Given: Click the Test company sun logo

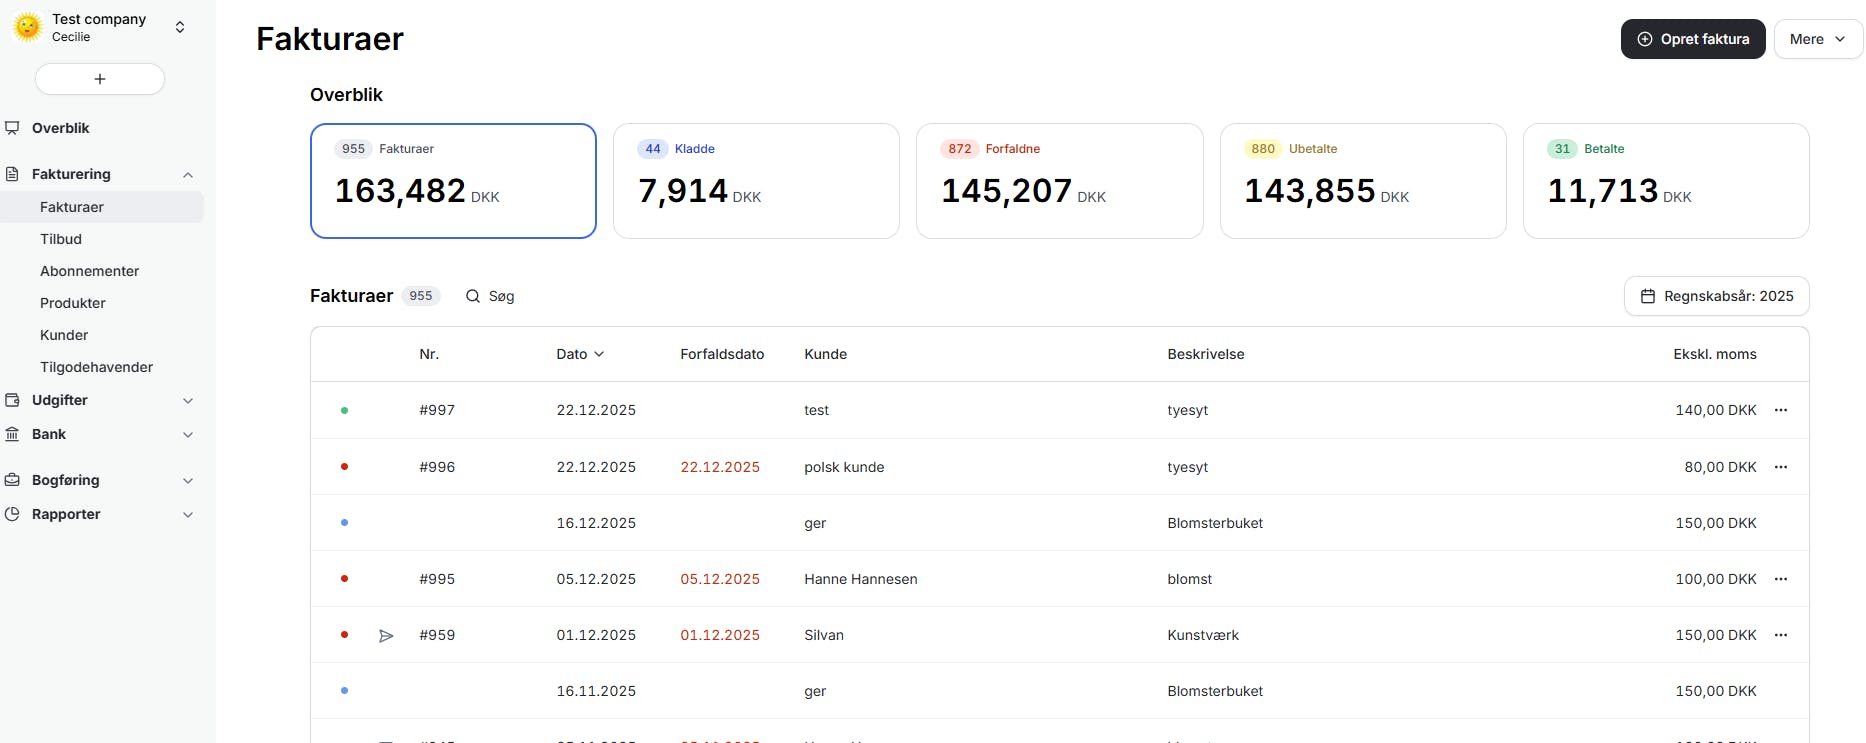Looking at the screenshot, I should [28, 27].
